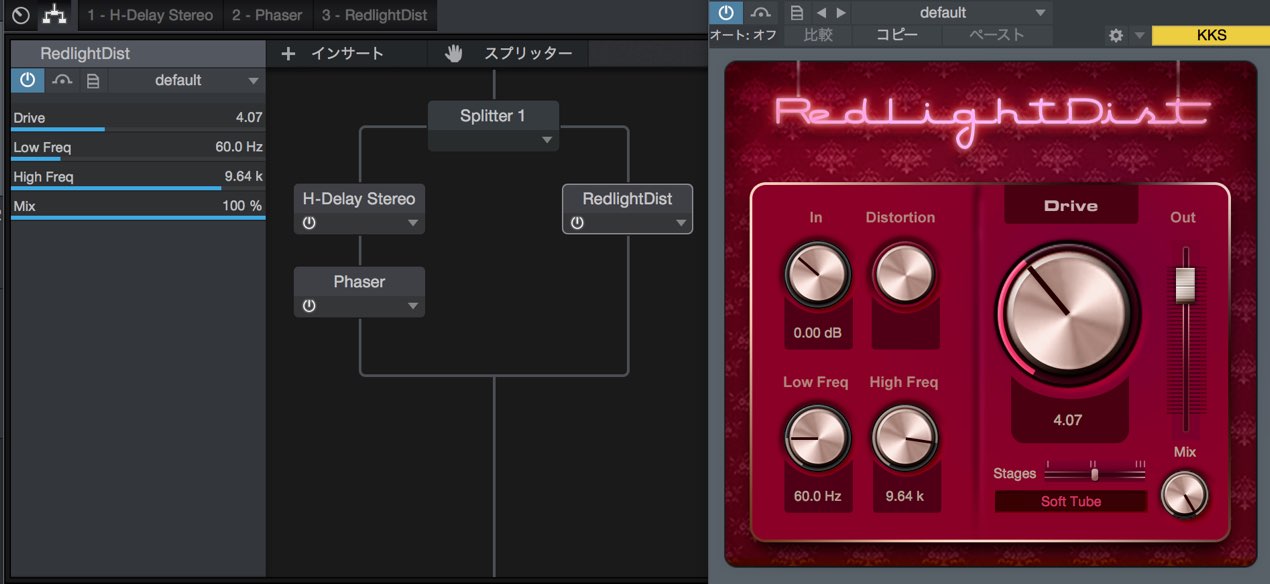Click the インサート add insert button

click(x=347, y=54)
